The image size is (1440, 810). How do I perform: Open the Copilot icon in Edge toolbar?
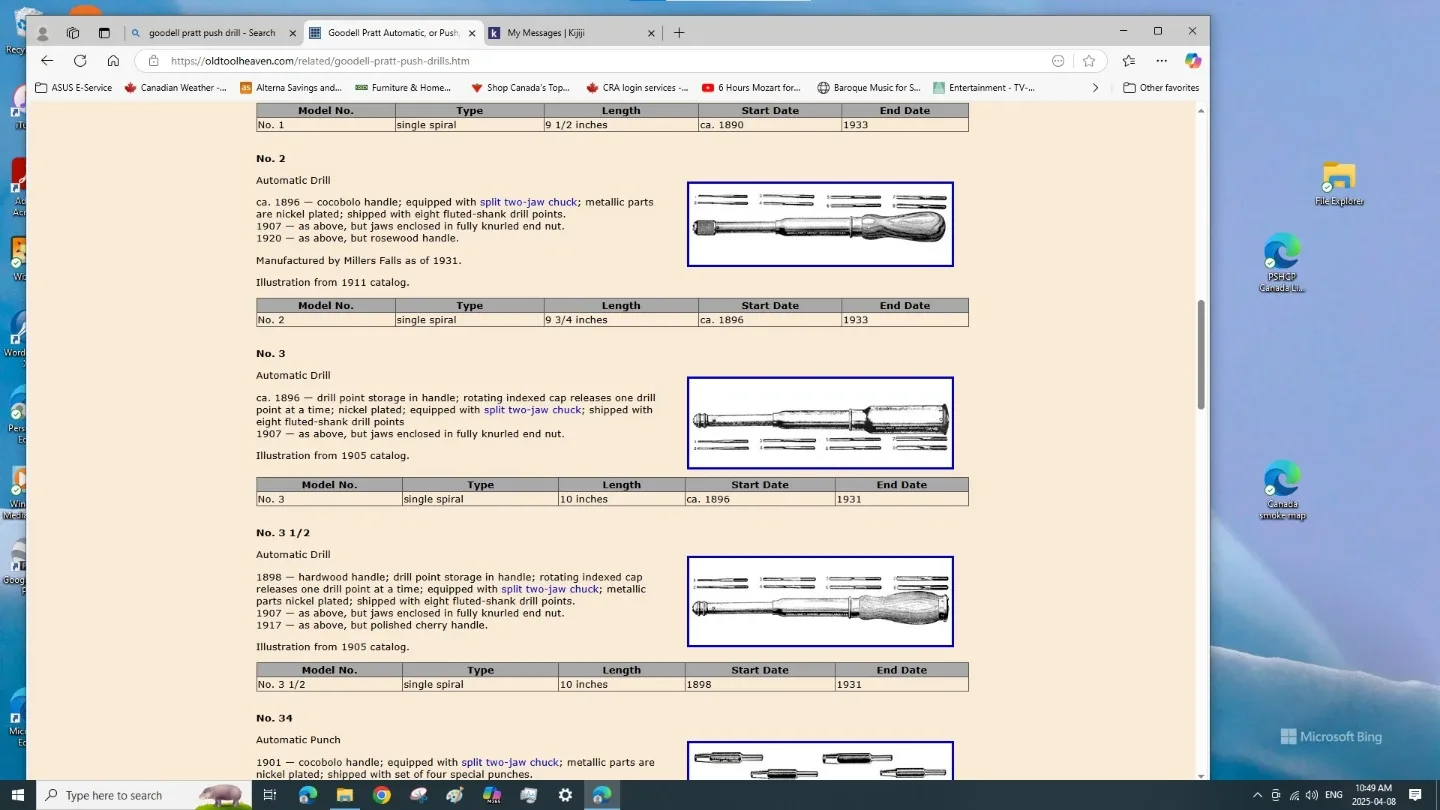[x=1193, y=61]
